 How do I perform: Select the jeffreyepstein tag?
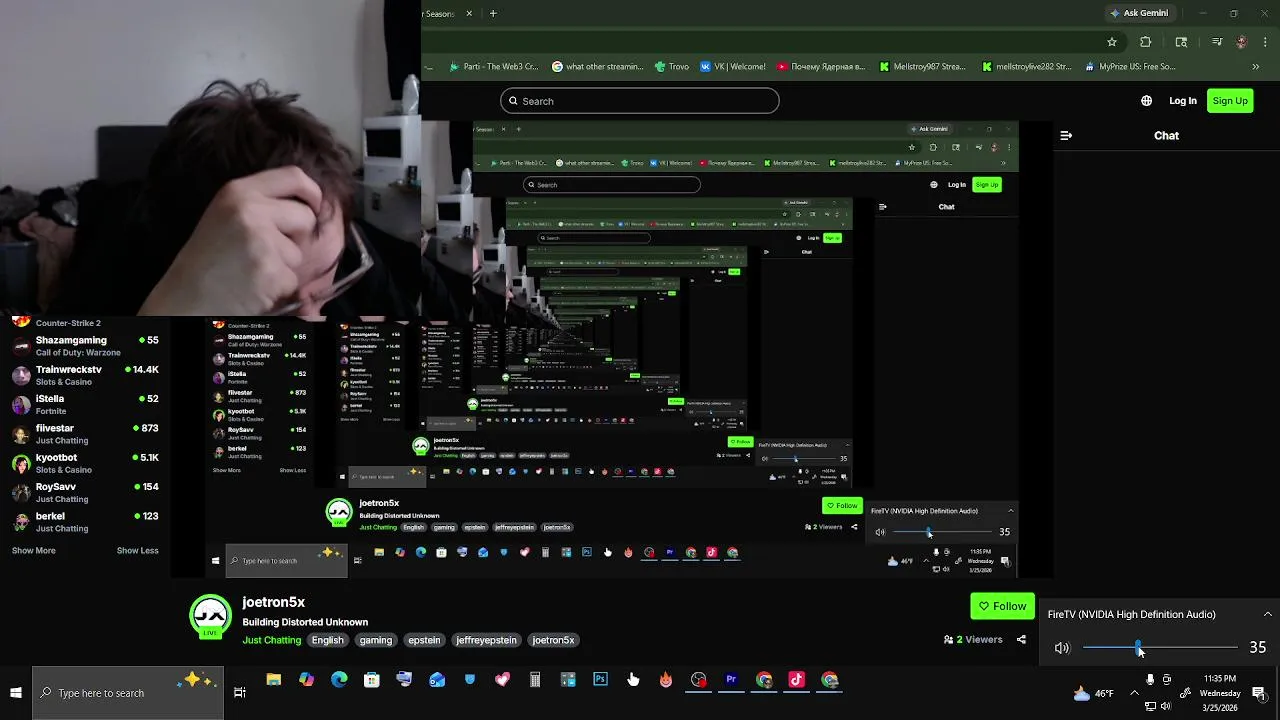click(x=486, y=640)
